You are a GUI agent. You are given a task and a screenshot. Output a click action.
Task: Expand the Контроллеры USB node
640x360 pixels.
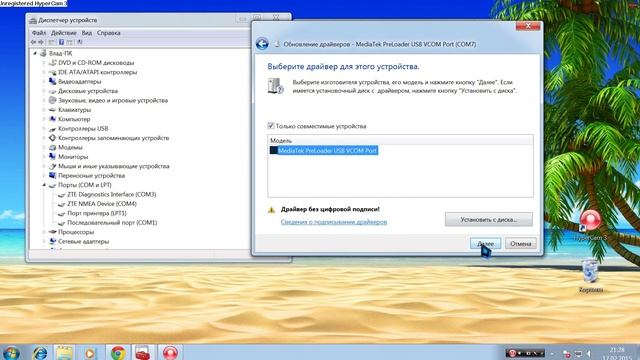point(44,128)
